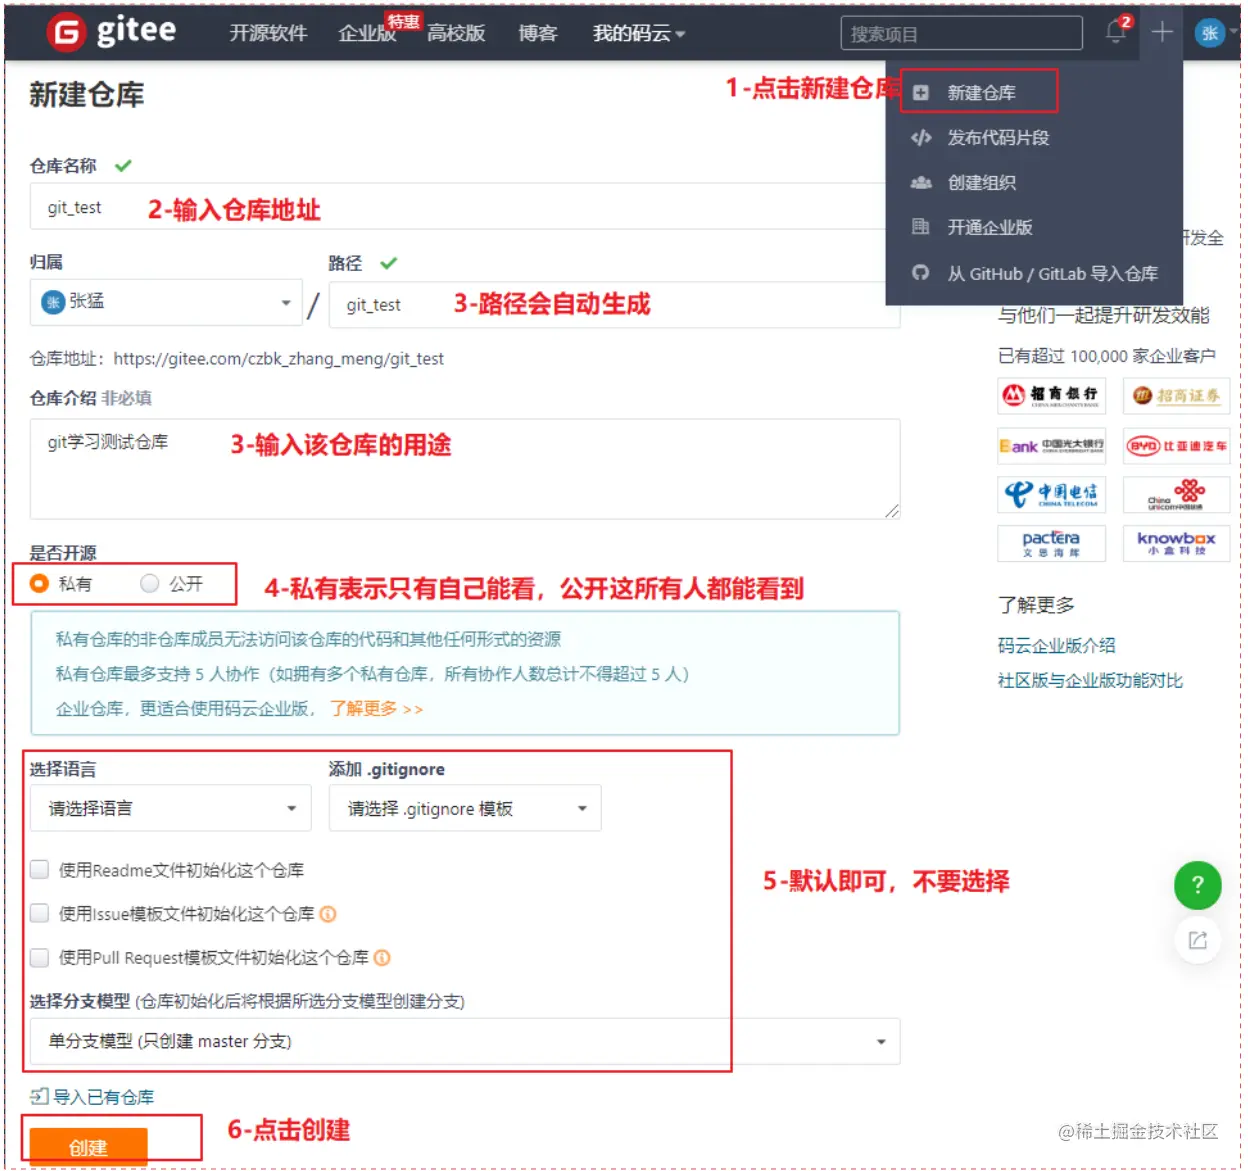The height and width of the screenshot is (1171, 1248).
Task: Click the 中国电信 logo
Action: (1051, 494)
